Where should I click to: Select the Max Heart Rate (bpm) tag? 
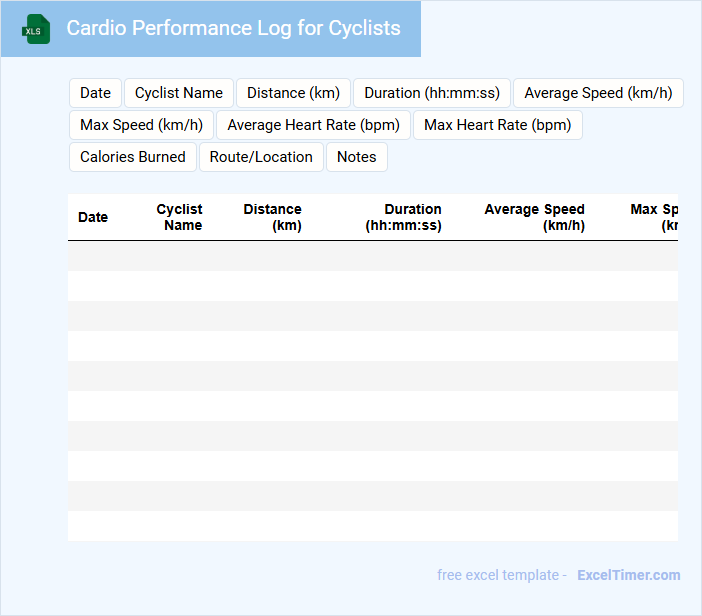click(497, 125)
